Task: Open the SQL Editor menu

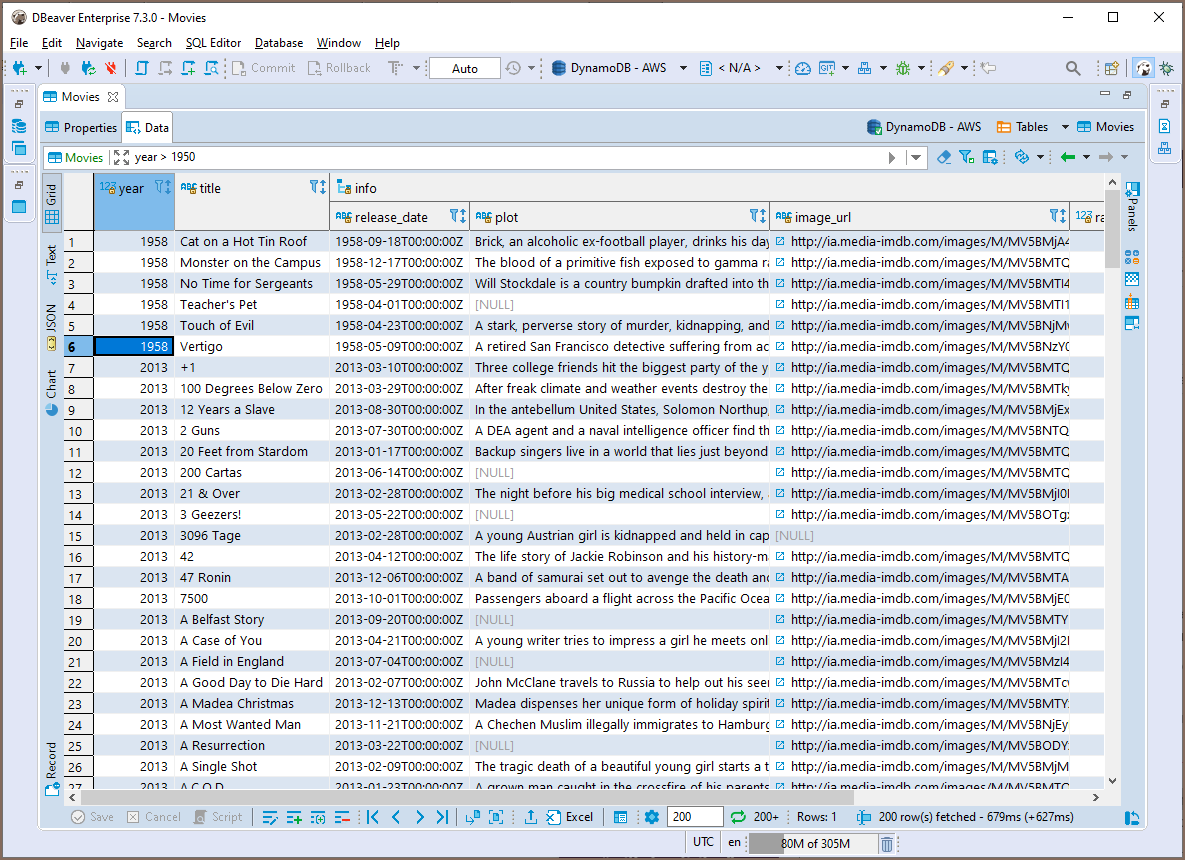Action: point(213,43)
